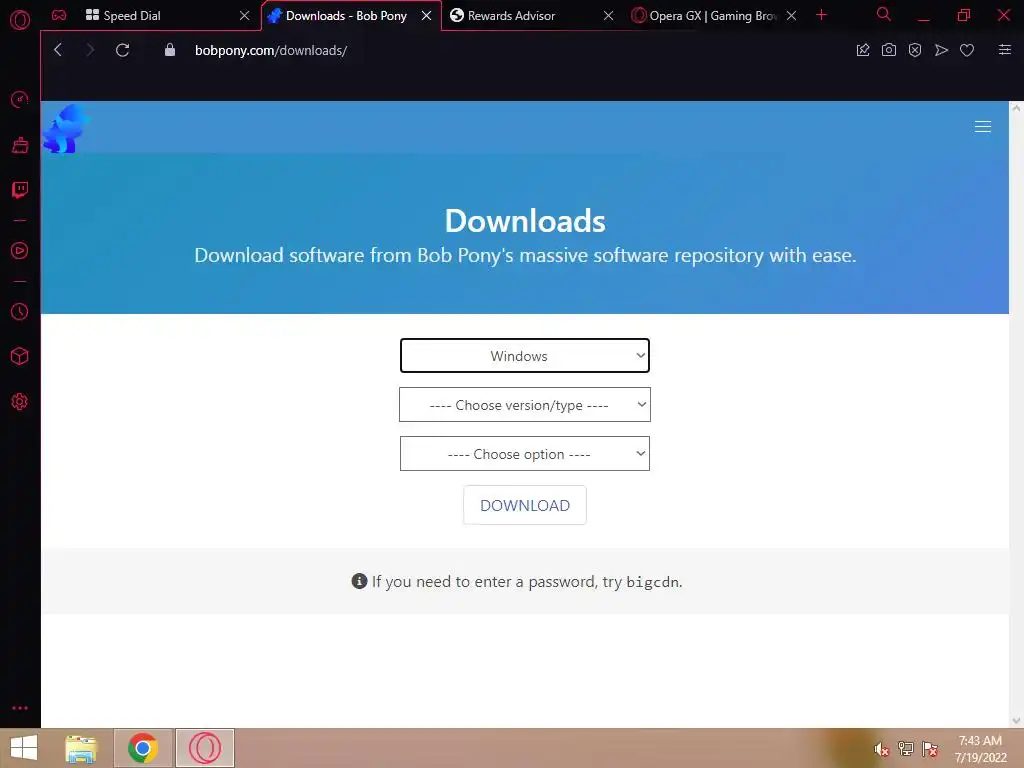Click the address bar URL bobpony.com/downloads/
Image resolution: width=1024 pixels, height=768 pixels.
[271, 50]
